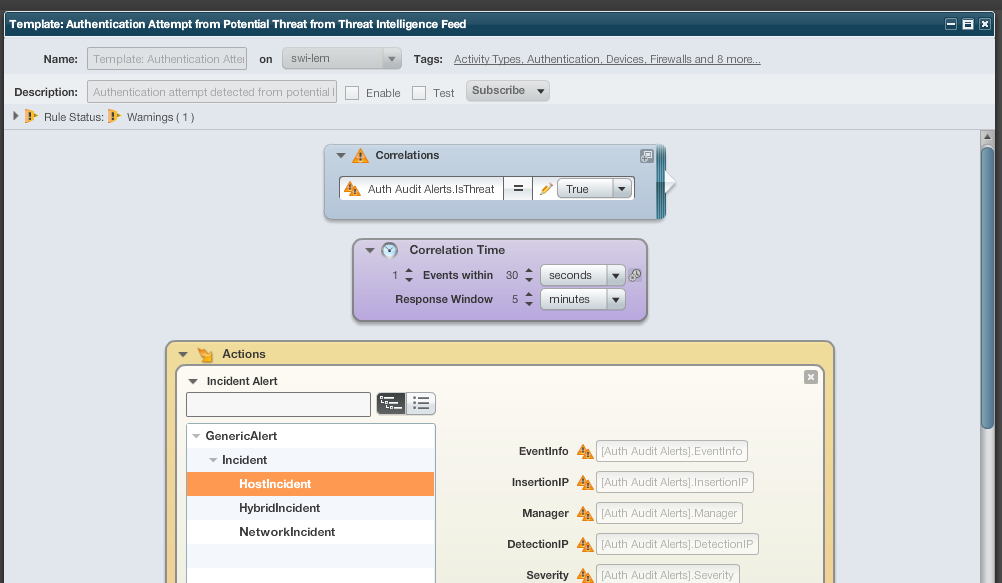1002x583 pixels.
Task: Click the warning icon next to Manager
Action: (585, 513)
